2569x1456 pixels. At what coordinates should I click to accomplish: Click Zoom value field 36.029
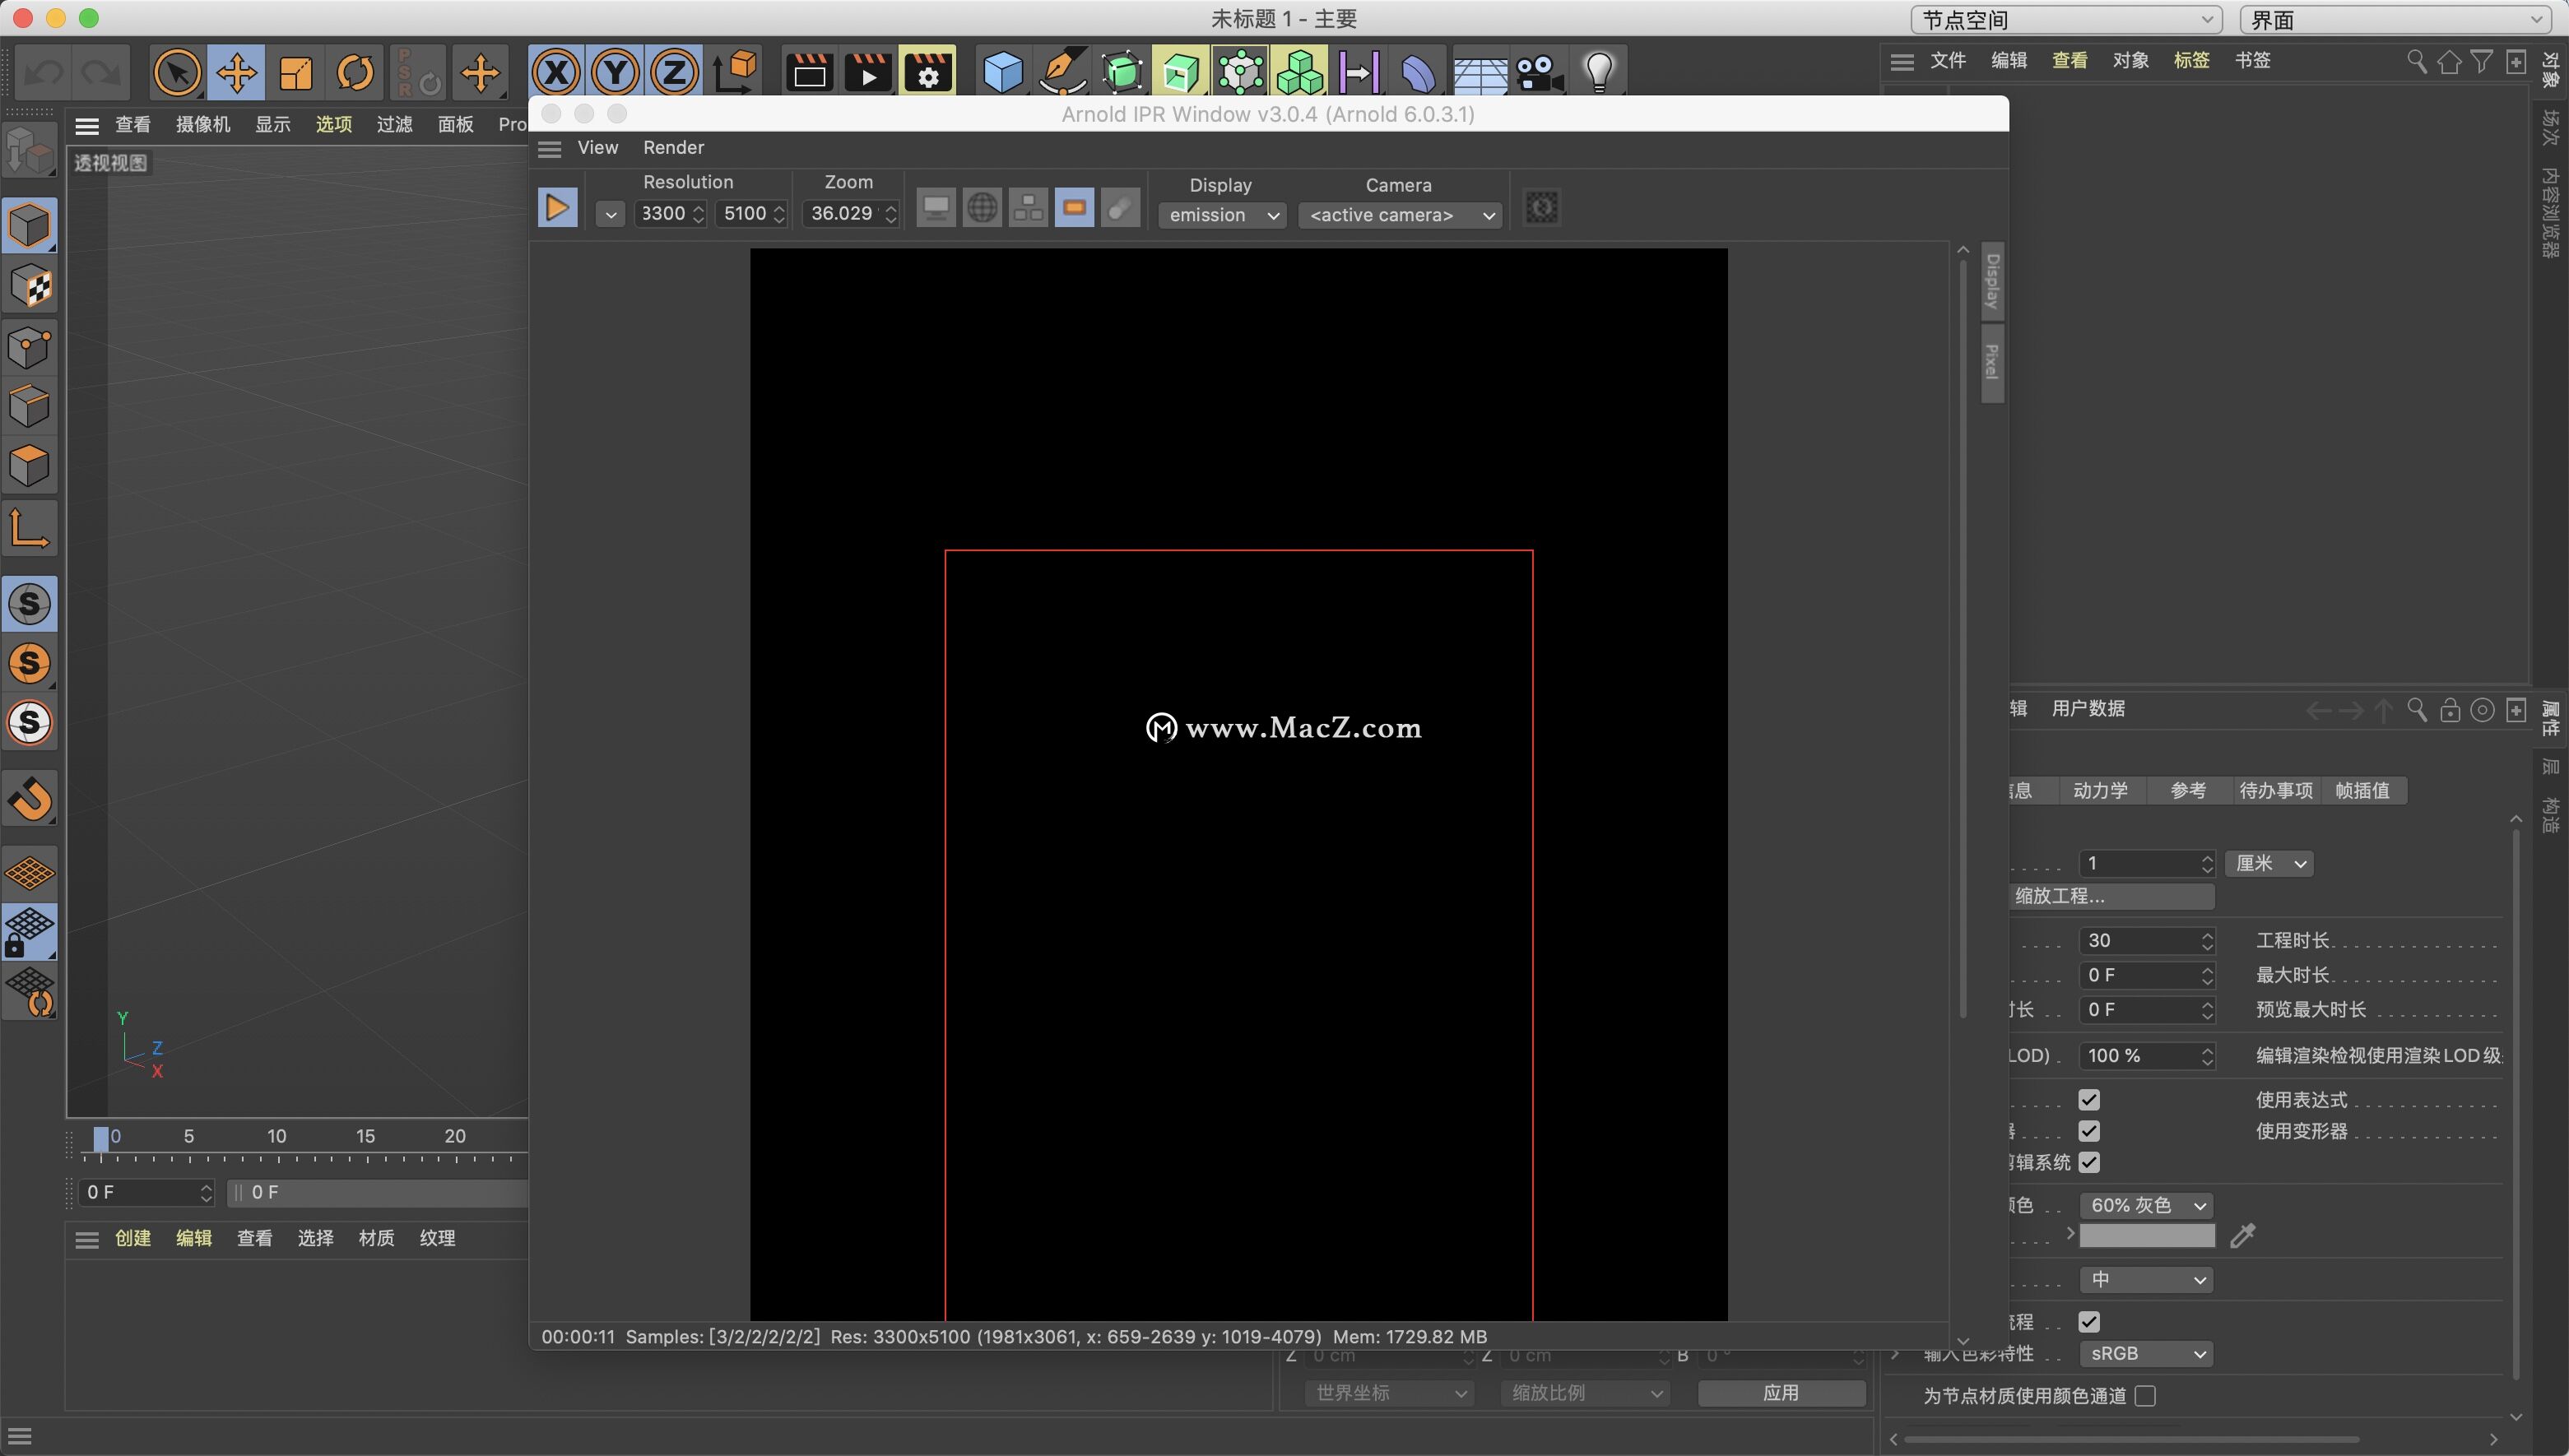coord(850,213)
